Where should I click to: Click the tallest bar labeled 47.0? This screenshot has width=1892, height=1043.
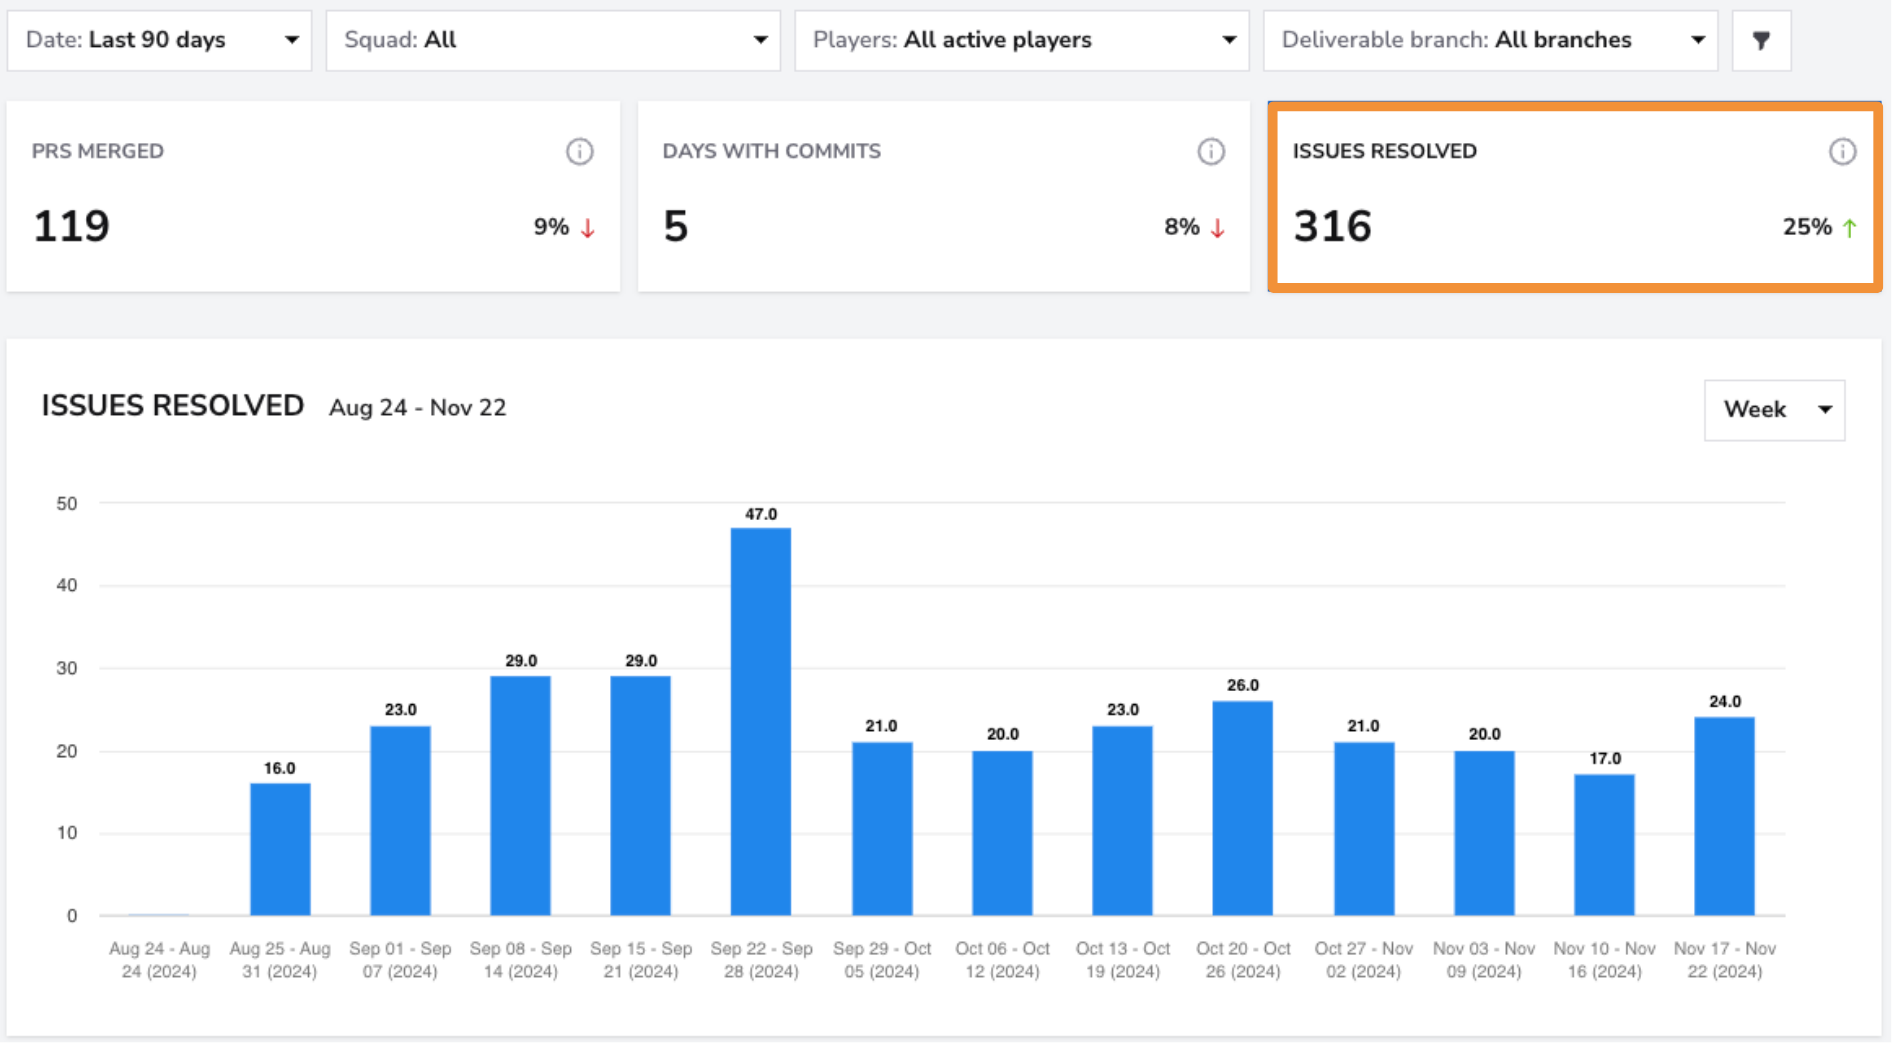pyautogui.click(x=761, y=721)
